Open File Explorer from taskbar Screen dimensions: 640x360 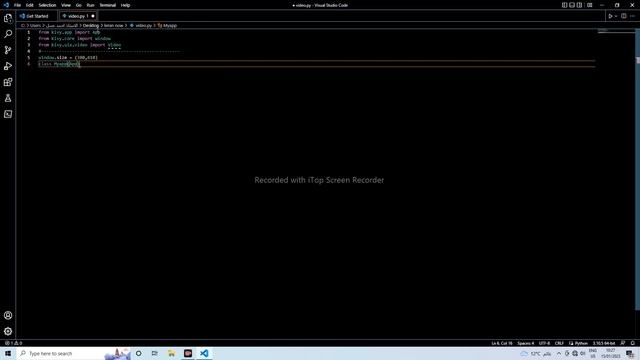click(x=171, y=353)
